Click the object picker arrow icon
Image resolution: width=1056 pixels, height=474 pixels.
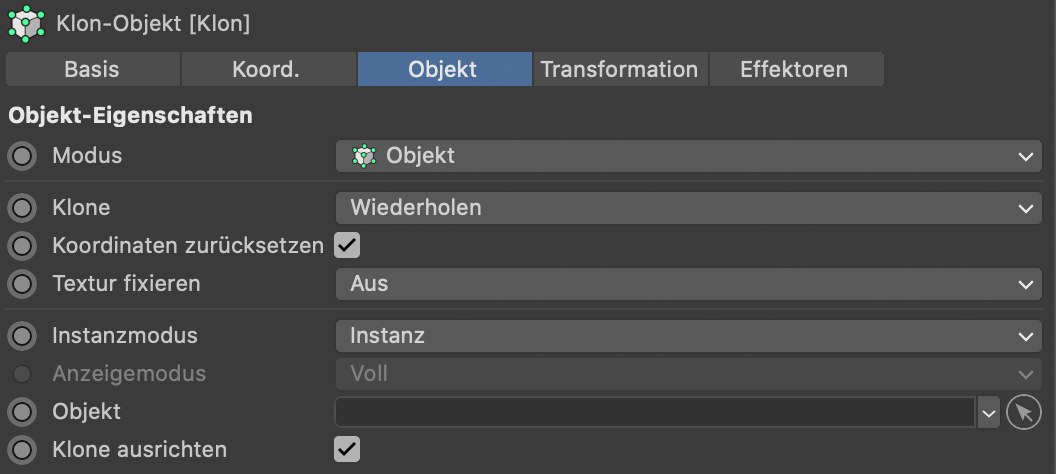click(x=1023, y=412)
